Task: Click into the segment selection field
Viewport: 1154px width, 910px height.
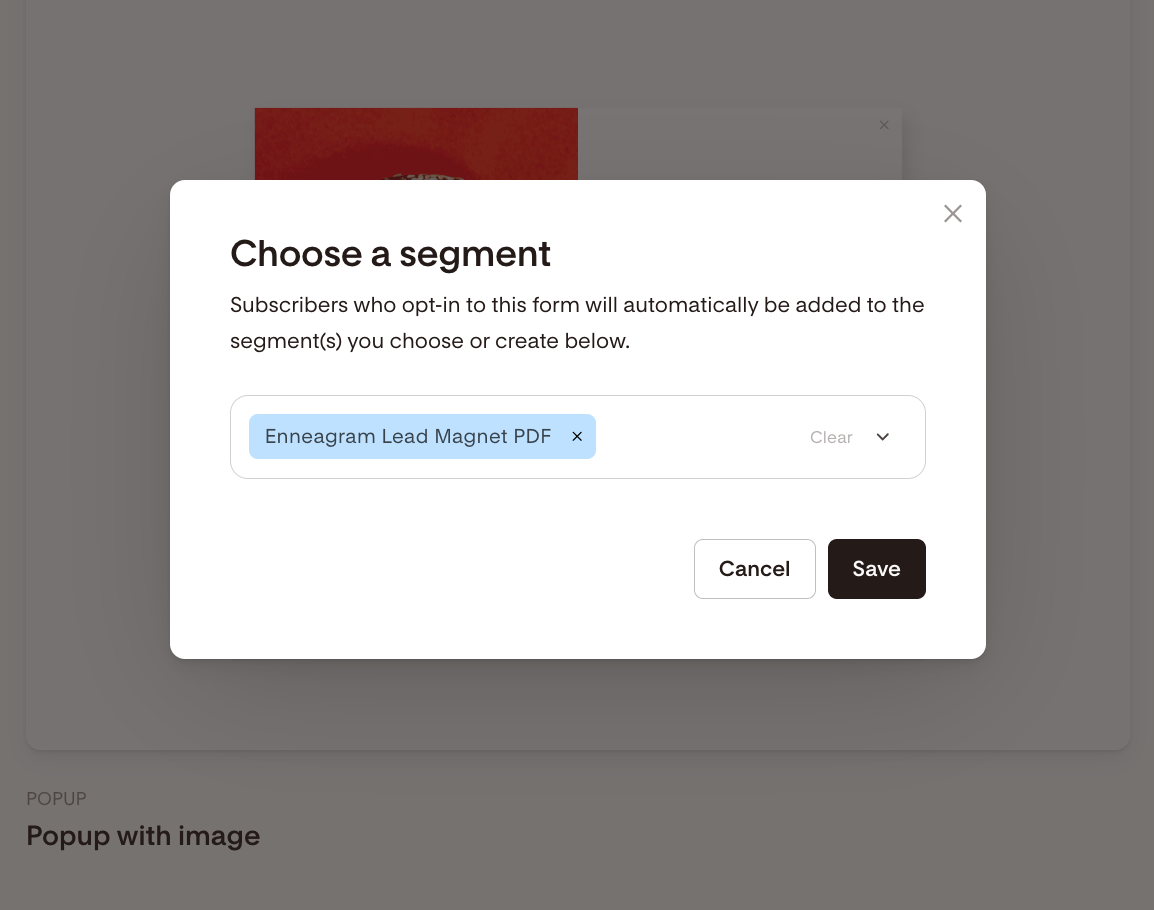Action: pos(700,437)
